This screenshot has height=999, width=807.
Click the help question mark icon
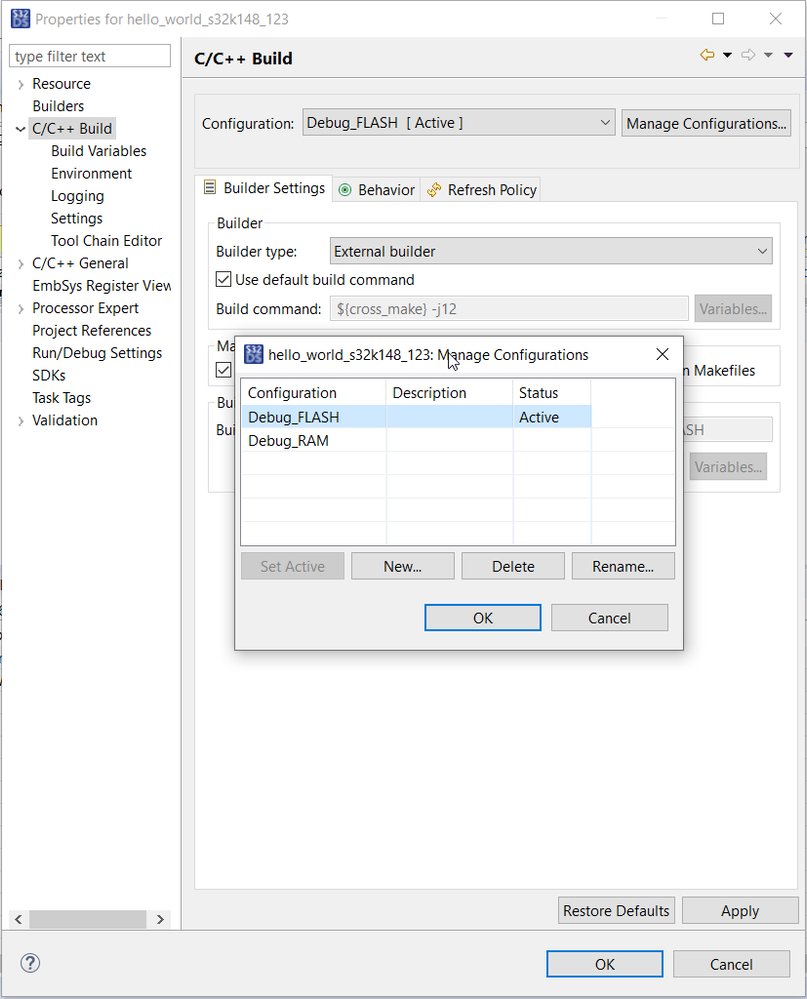click(30, 963)
